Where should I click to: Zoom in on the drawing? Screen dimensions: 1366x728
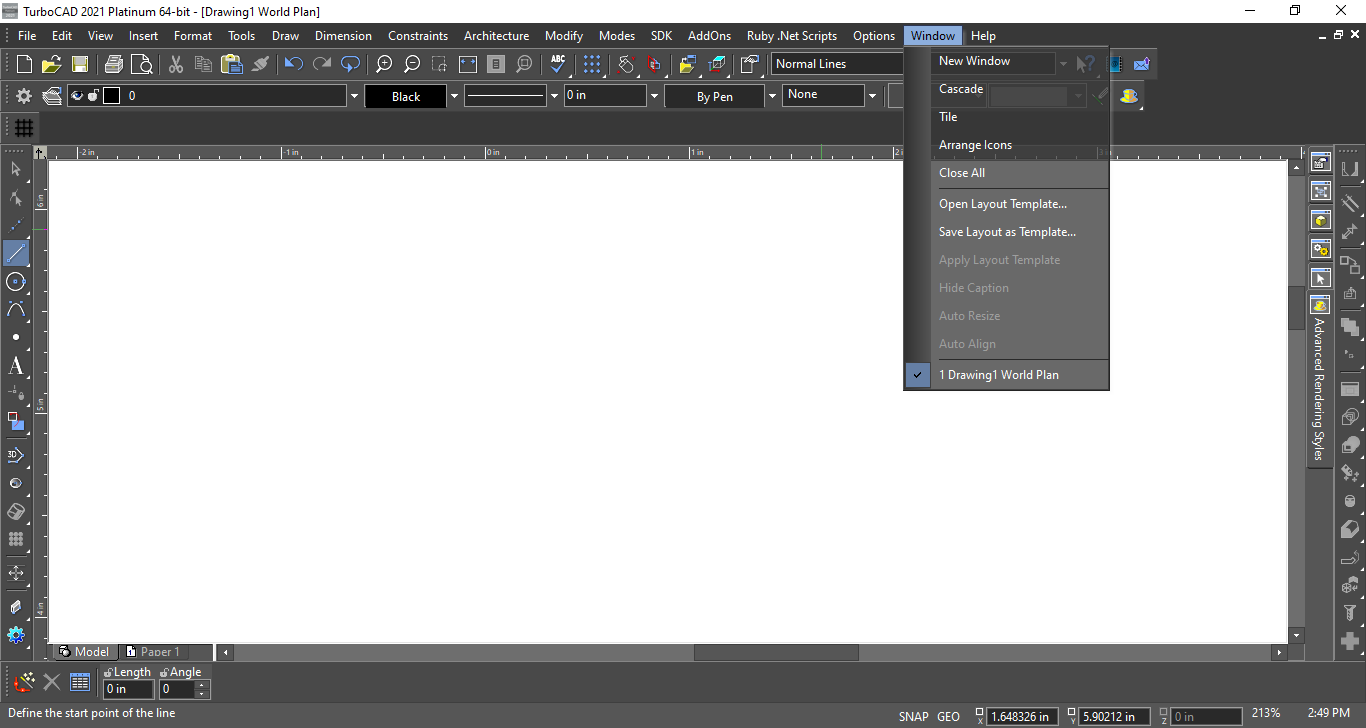[x=384, y=64]
